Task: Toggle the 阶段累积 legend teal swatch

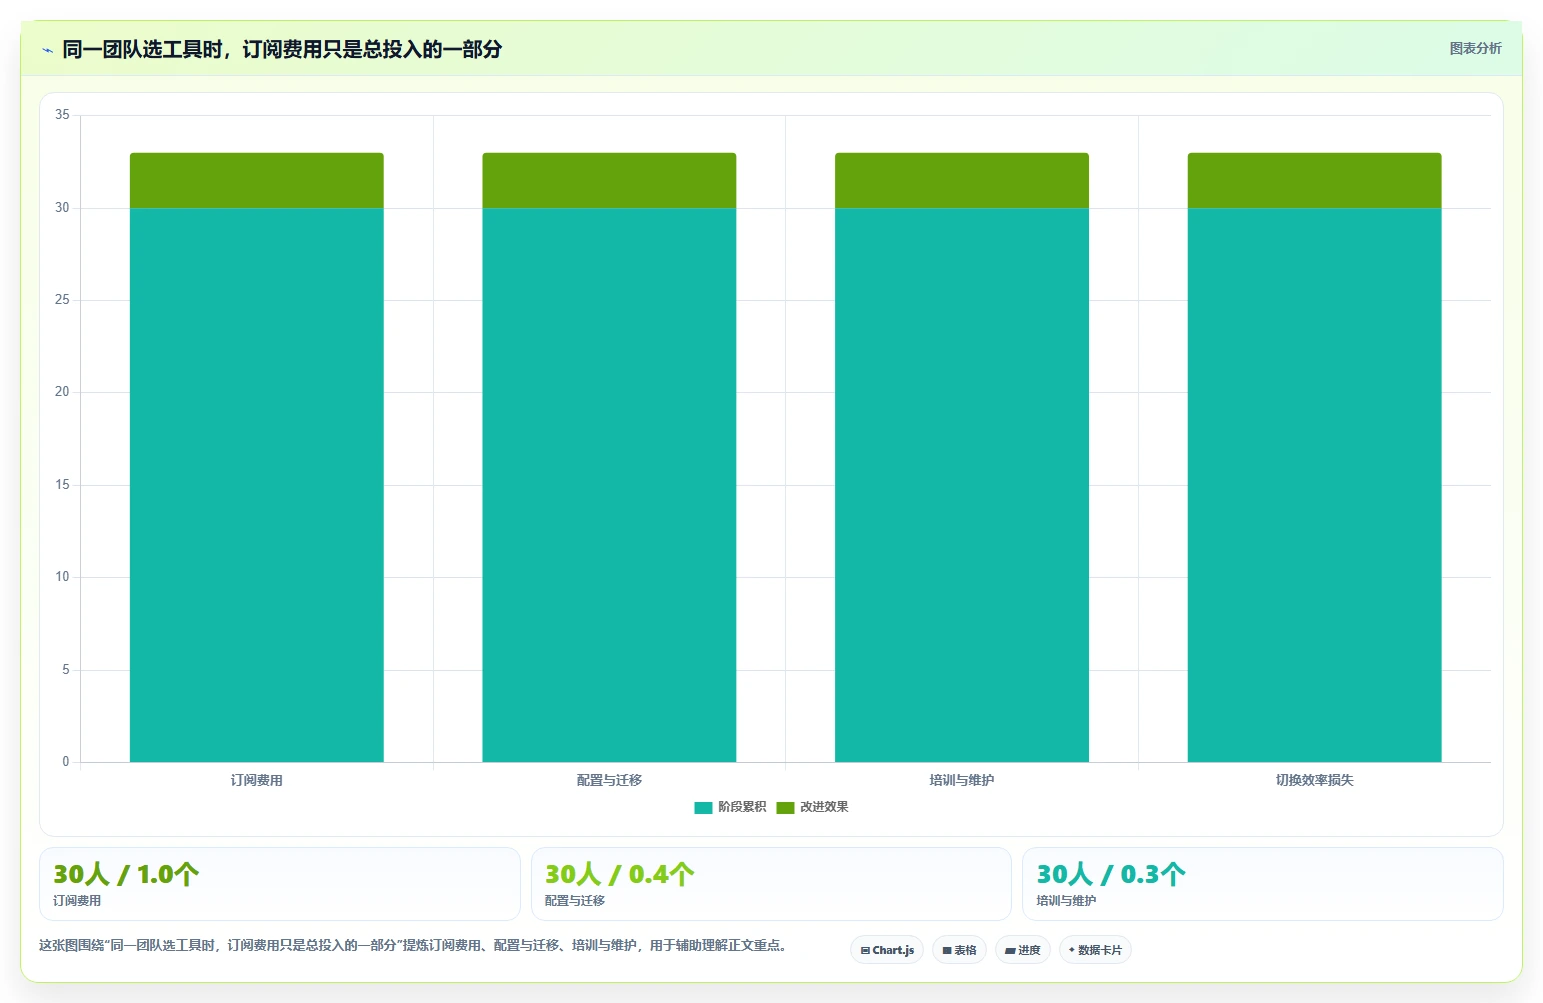Action: (x=703, y=808)
